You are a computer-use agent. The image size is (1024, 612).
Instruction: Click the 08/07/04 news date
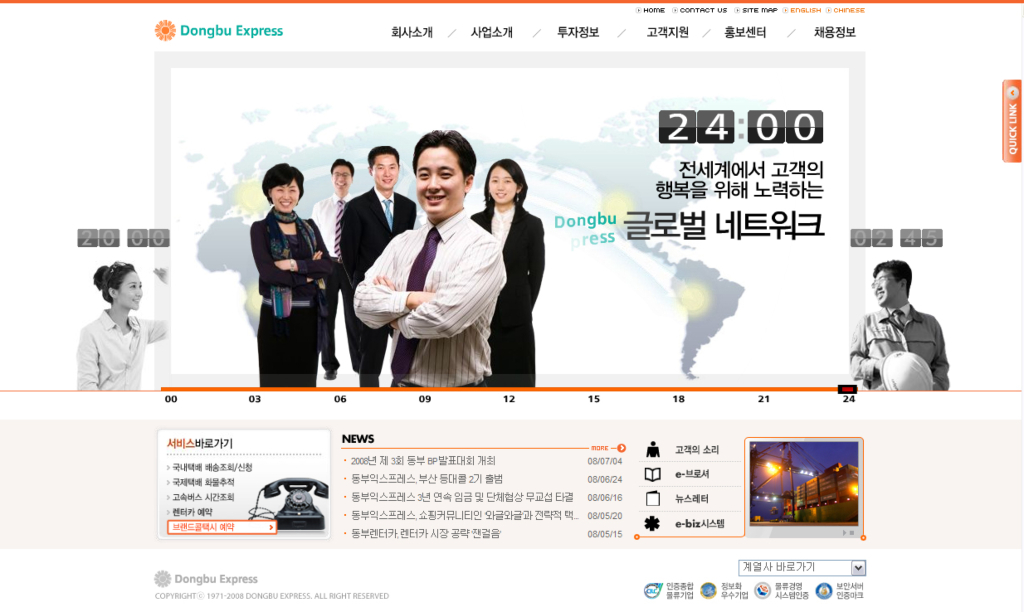coord(605,461)
